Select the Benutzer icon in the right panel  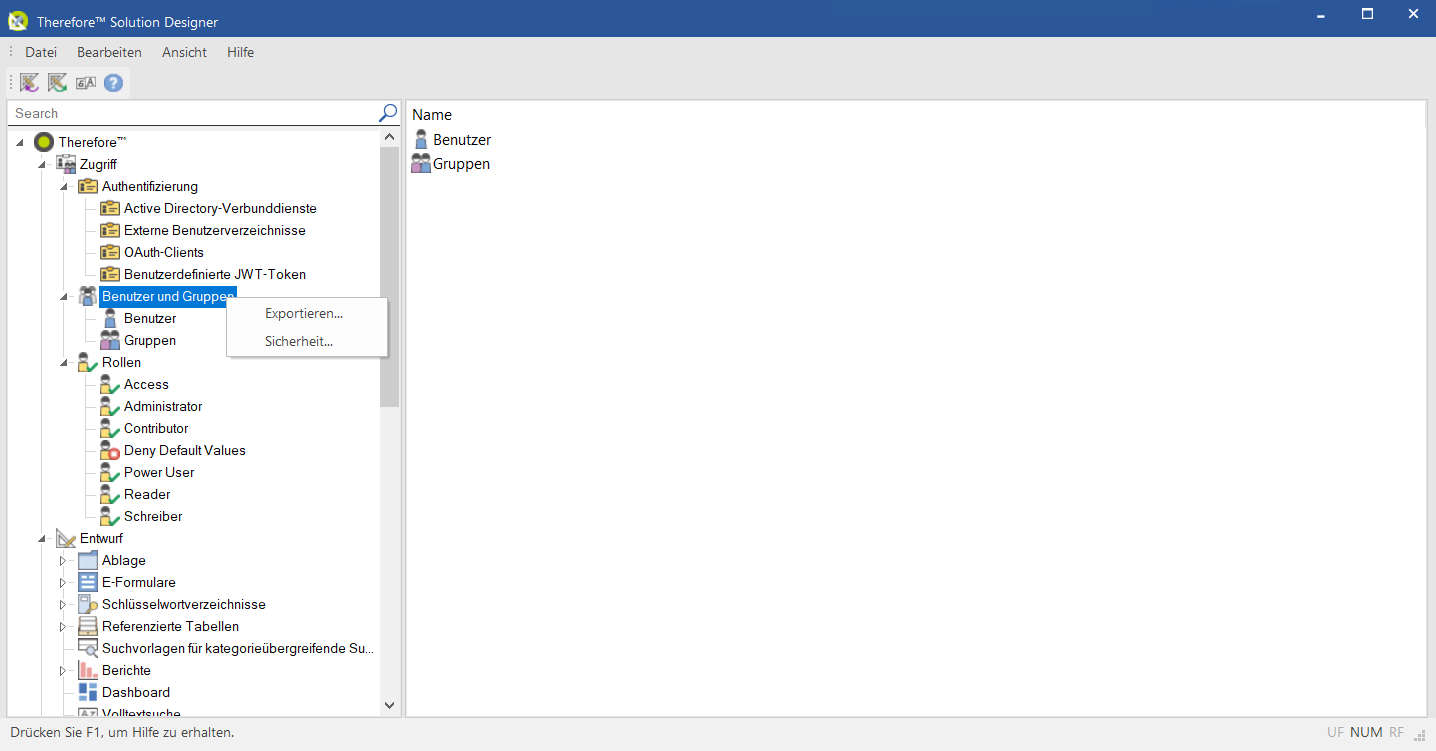coord(420,139)
